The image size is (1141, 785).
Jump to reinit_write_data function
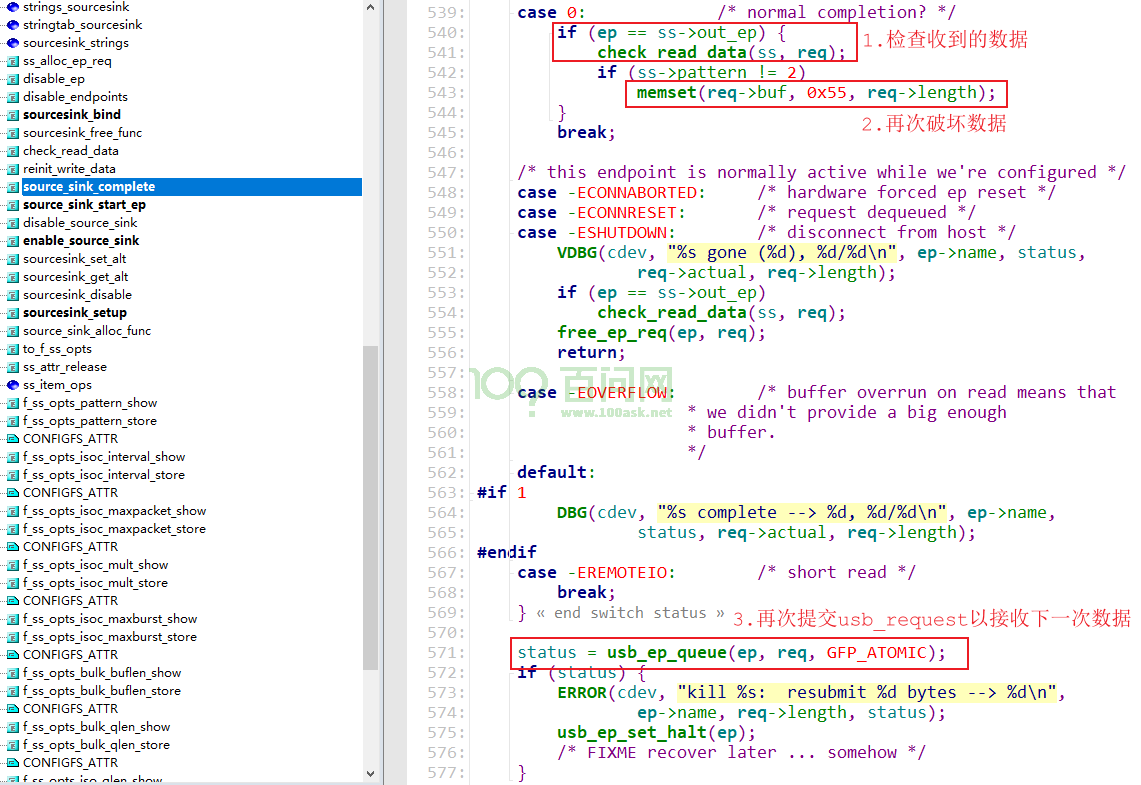point(69,169)
